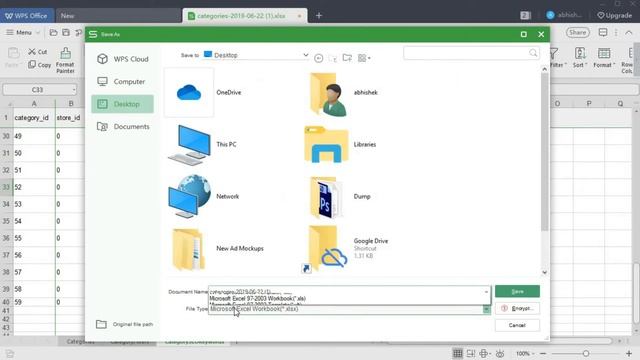Open Documents location in sidebar
This screenshot has height=360, width=640.
tap(122, 127)
